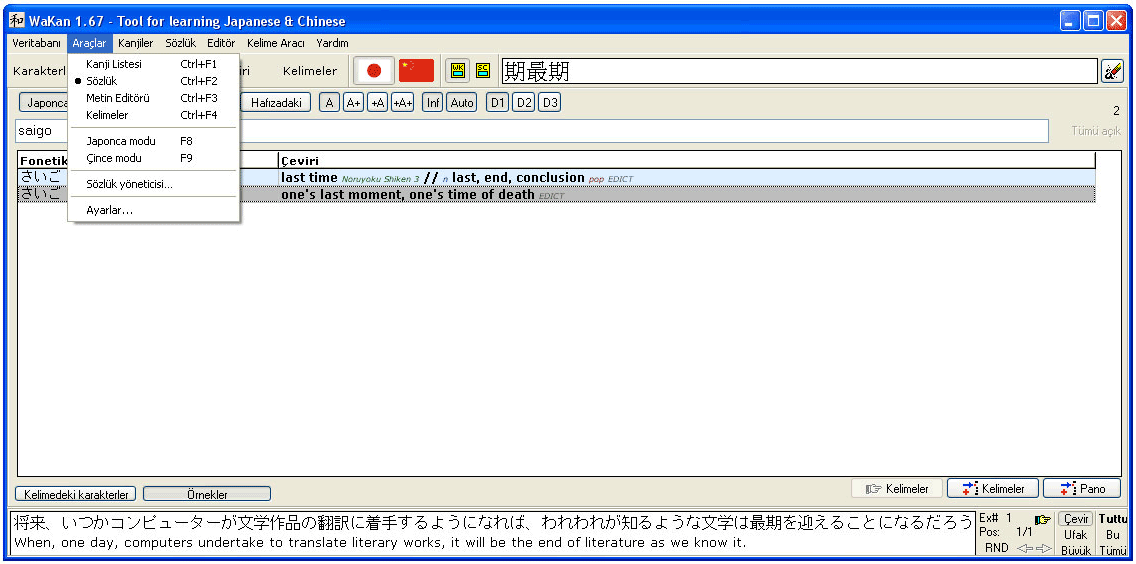The width and height of the screenshot is (1136, 564).
Task: Toggle the A search mode button
Action: click(330, 103)
